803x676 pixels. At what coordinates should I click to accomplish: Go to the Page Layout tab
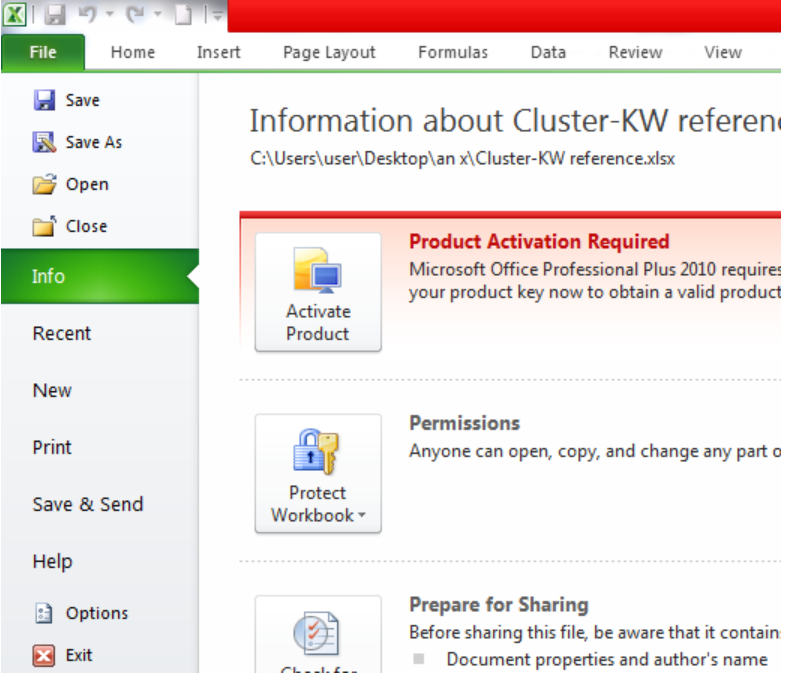[329, 52]
